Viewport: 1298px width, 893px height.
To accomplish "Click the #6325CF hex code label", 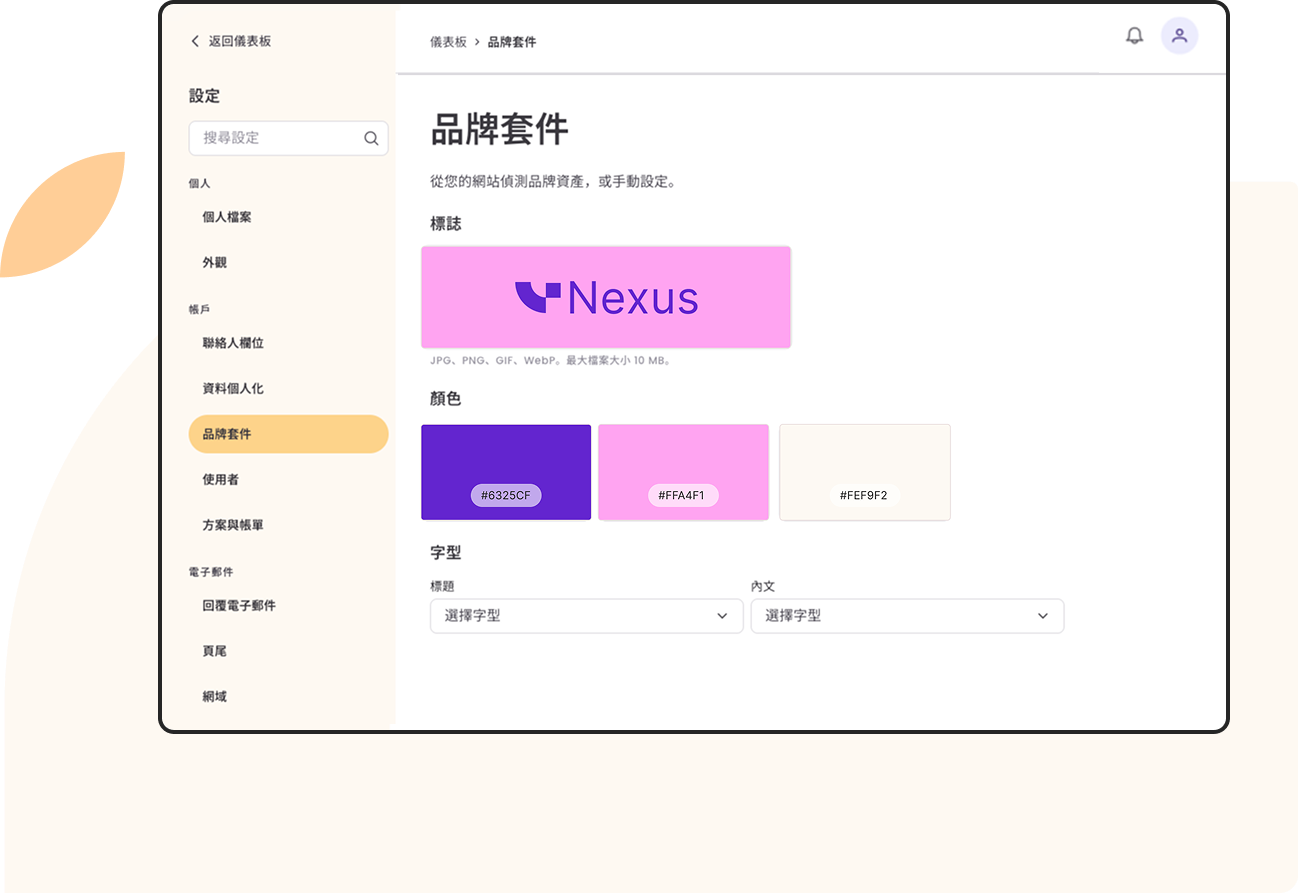I will 506,495.
